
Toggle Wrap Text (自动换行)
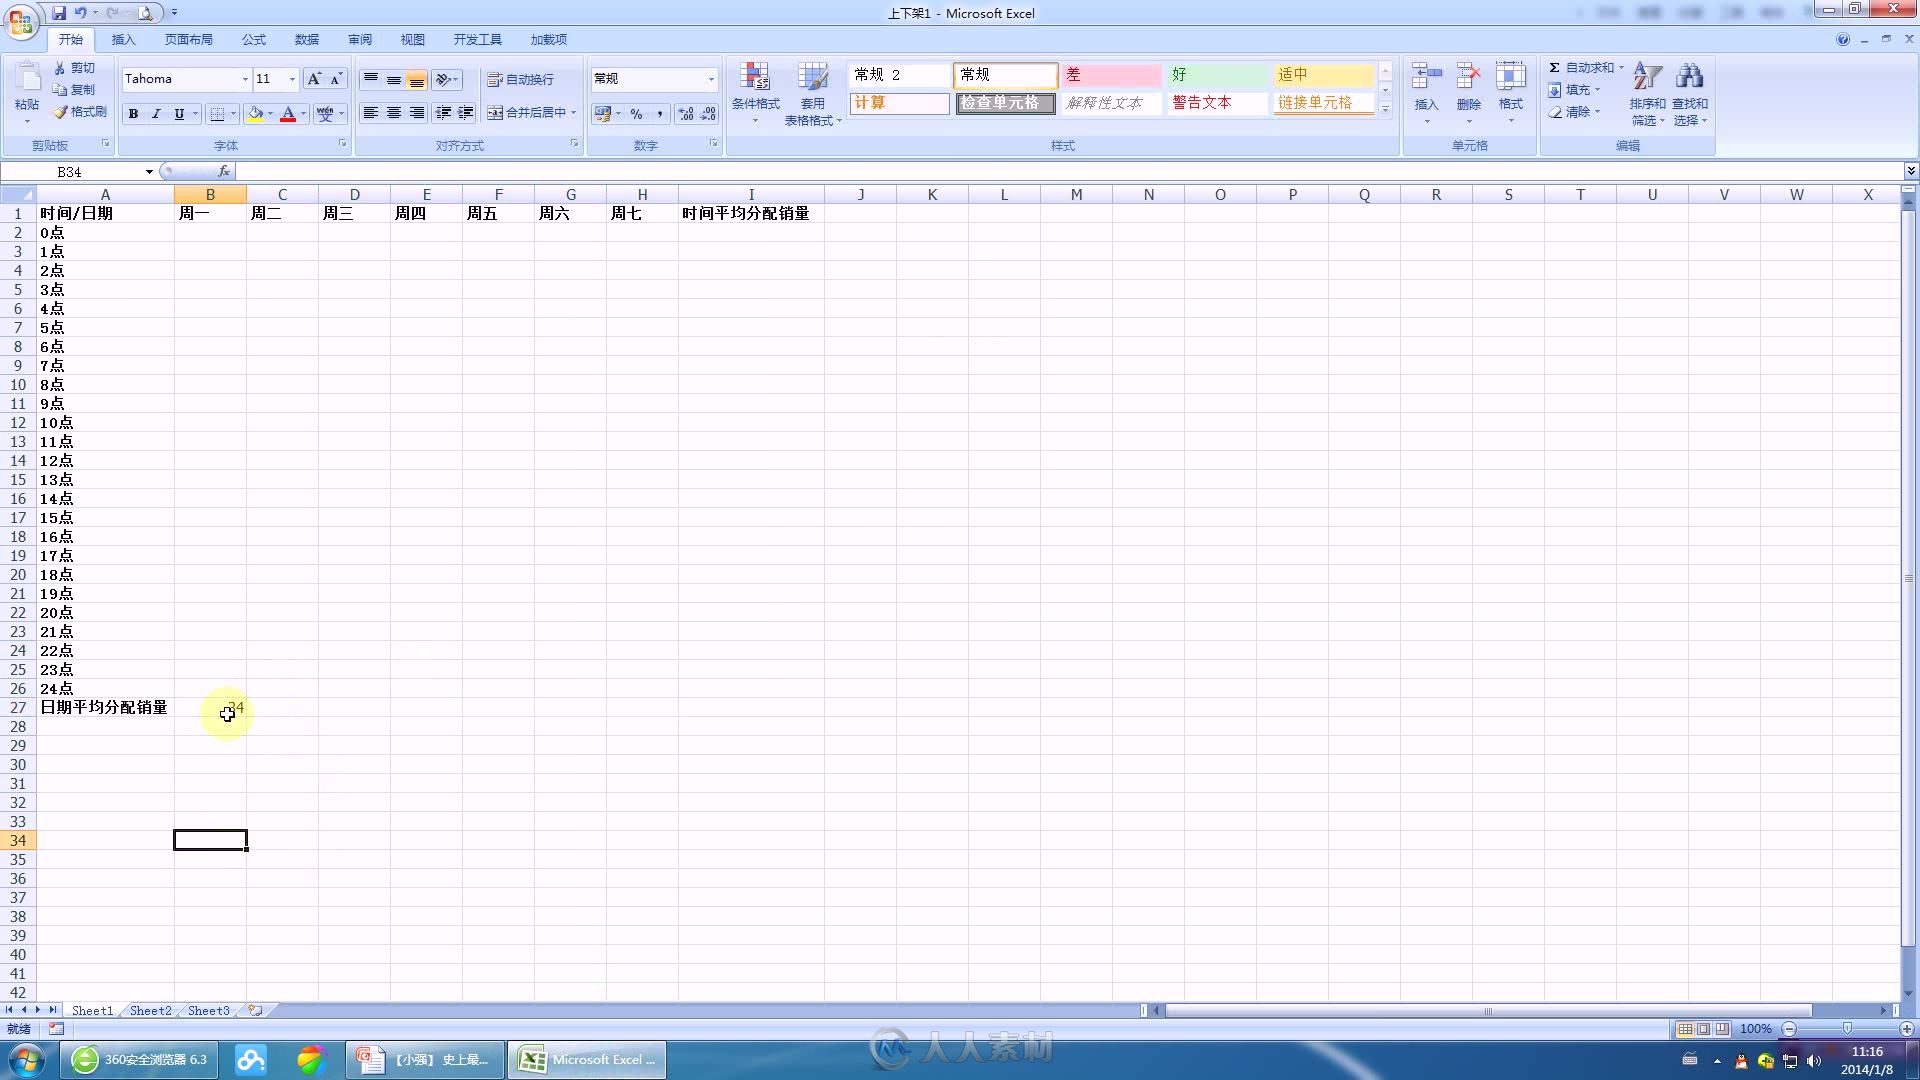520,79
